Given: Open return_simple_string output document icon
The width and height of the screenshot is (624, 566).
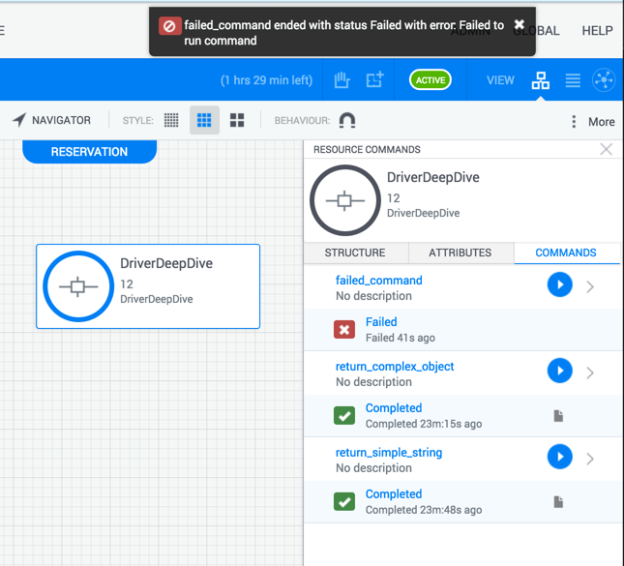Looking at the screenshot, I should (x=559, y=501).
